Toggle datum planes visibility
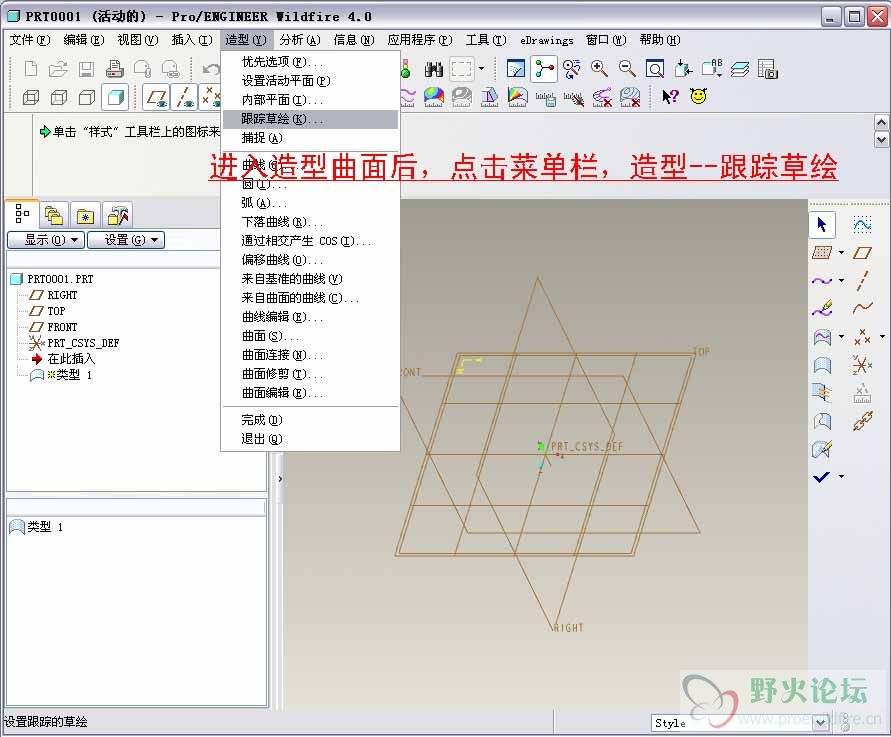The image size is (891, 737). pyautogui.click(x=156, y=97)
